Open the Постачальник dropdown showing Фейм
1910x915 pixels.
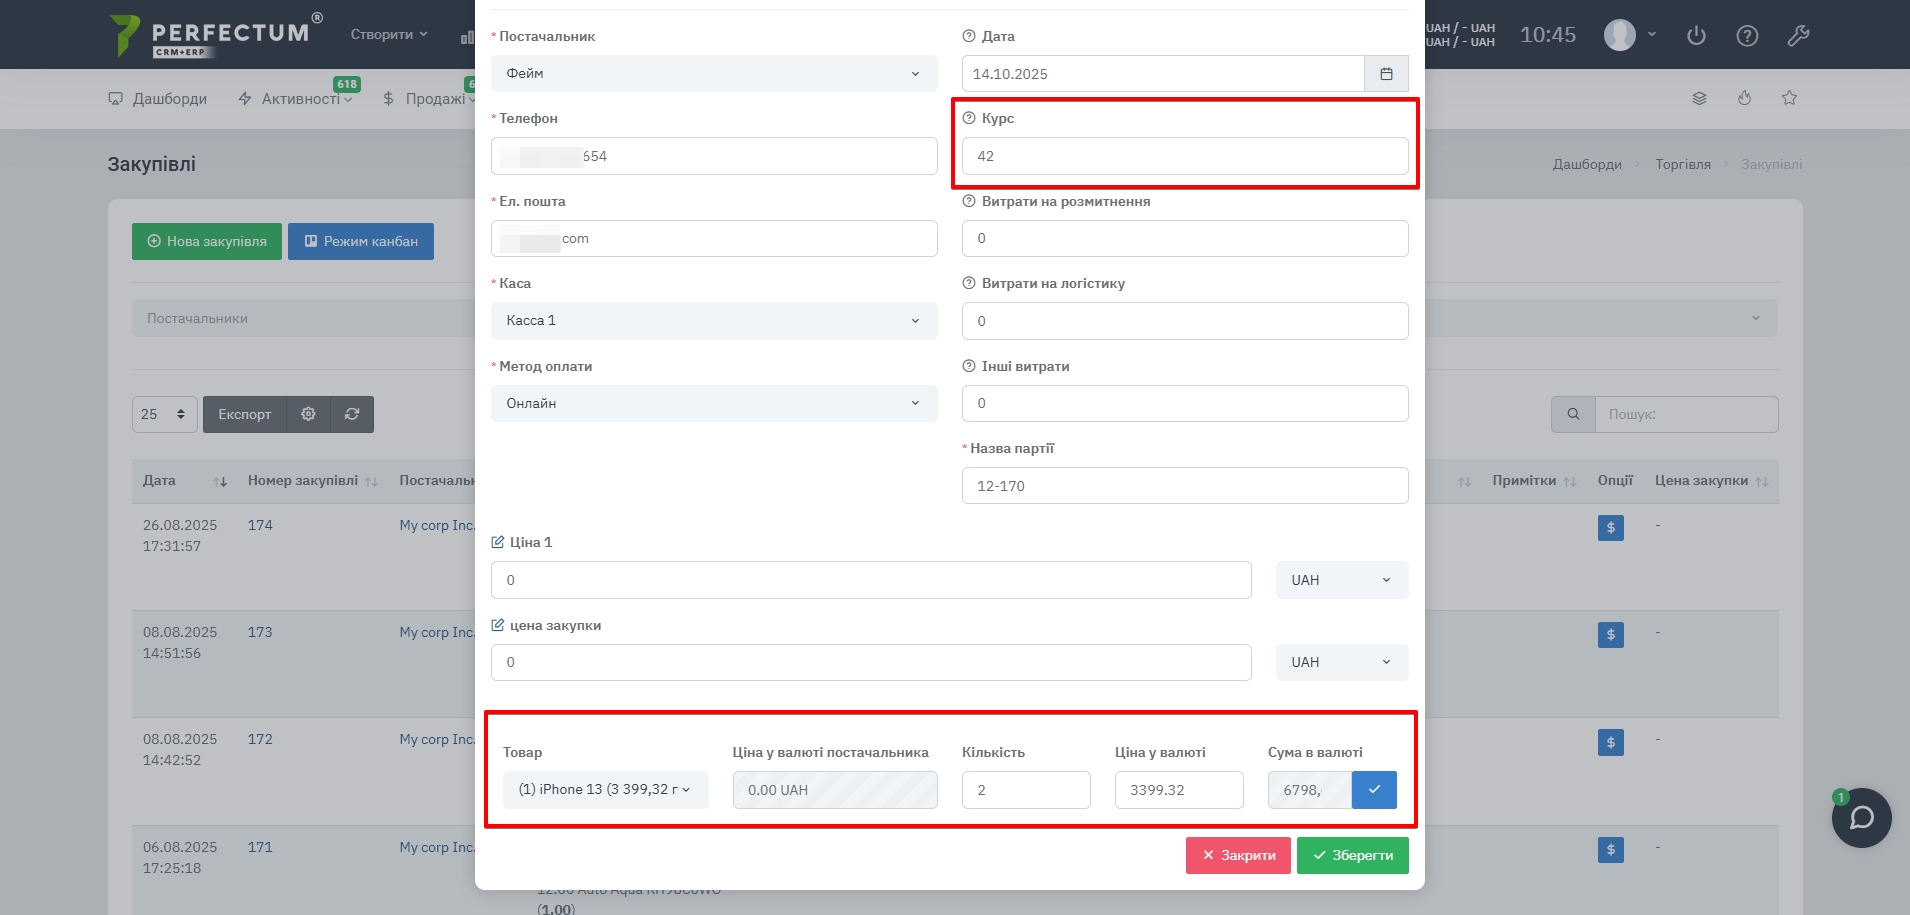click(714, 74)
